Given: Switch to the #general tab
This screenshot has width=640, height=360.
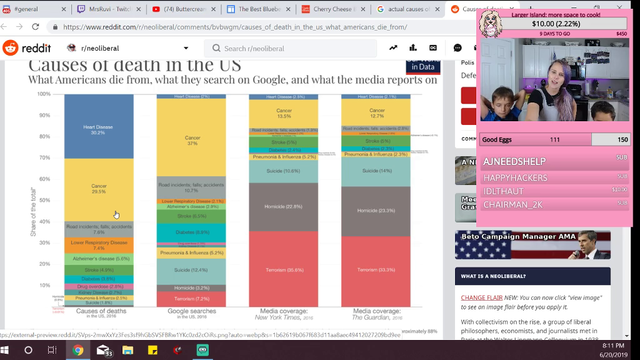Looking at the screenshot, I should pyautogui.click(x=33, y=9).
